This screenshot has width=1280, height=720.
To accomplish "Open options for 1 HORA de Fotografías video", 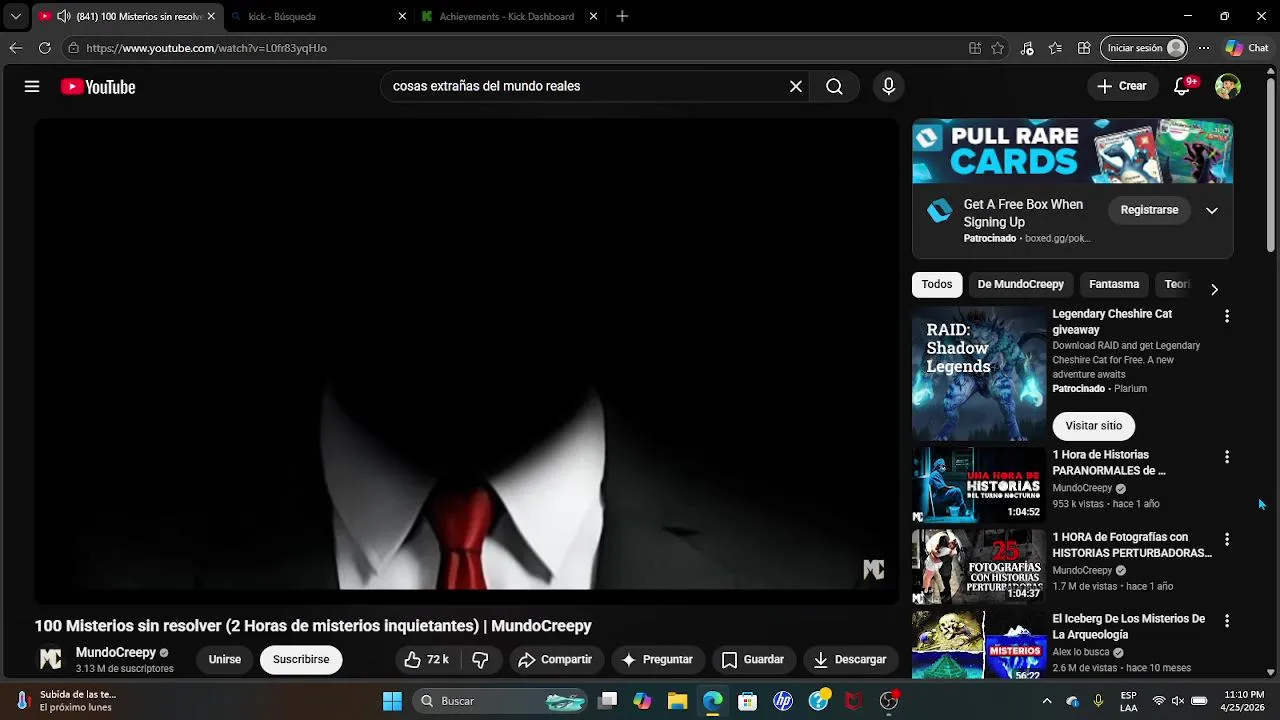I will click(1227, 539).
